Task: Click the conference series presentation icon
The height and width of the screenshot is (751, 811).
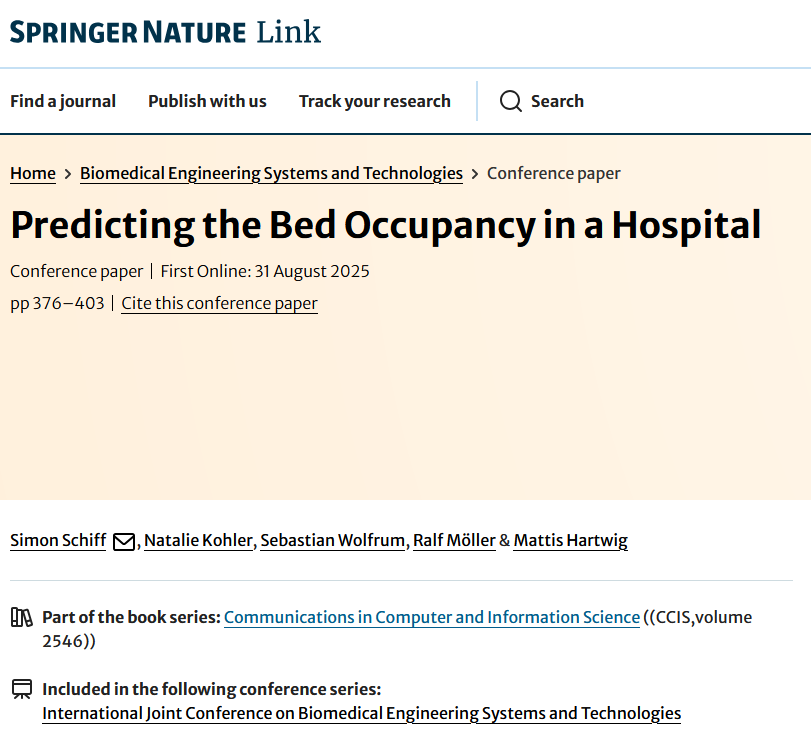Action: [x=22, y=689]
